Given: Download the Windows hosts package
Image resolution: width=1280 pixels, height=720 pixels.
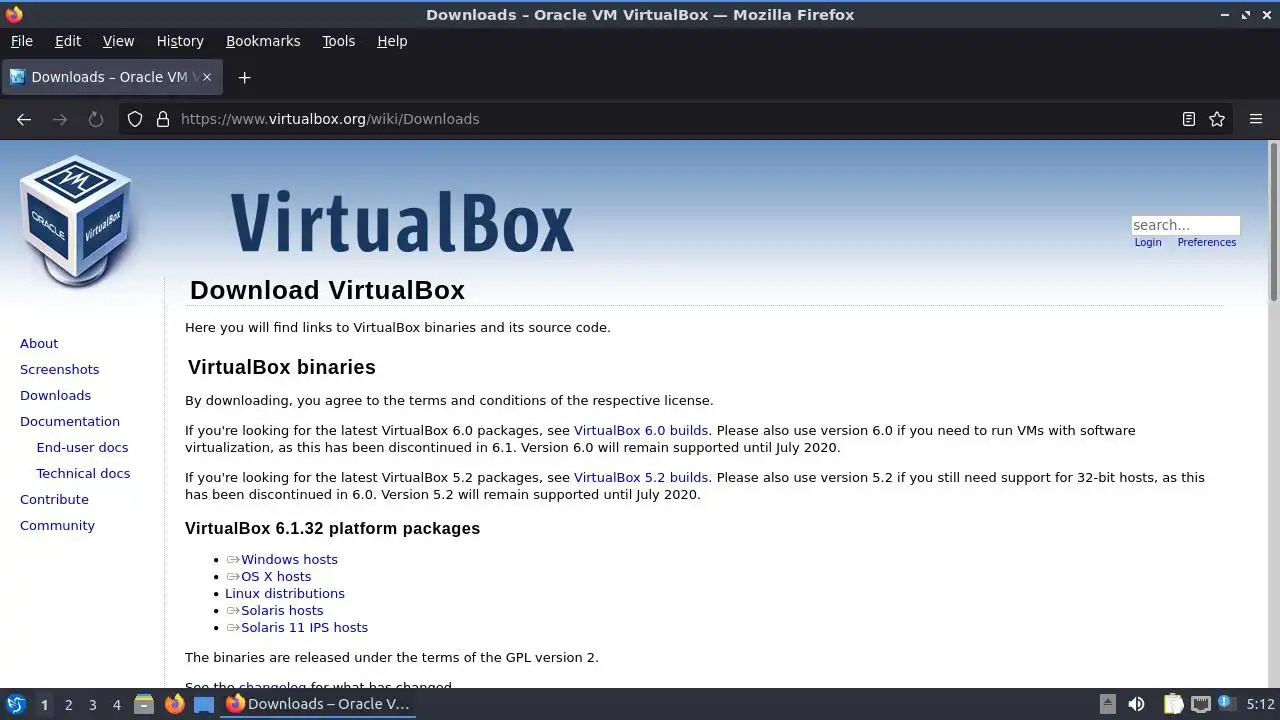Looking at the screenshot, I should click(x=289, y=559).
